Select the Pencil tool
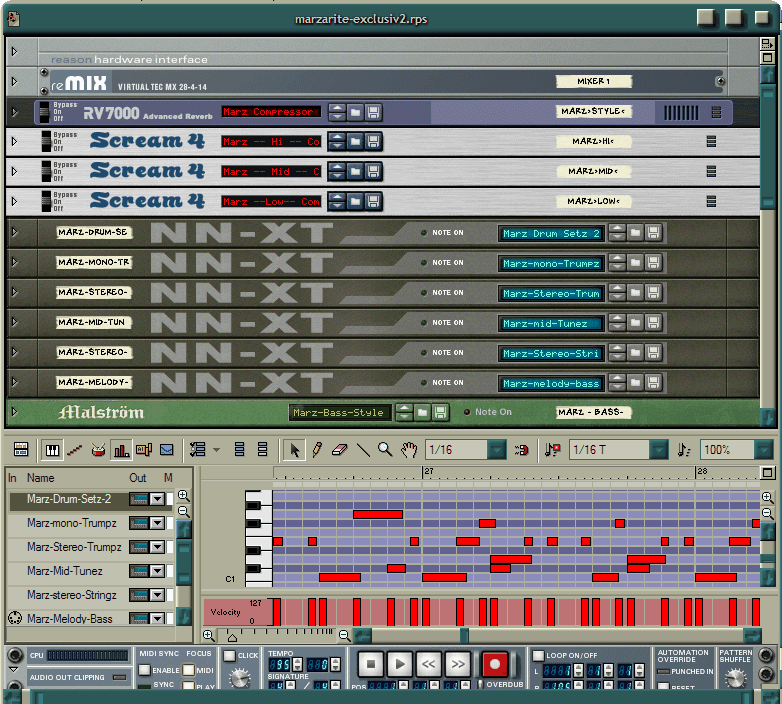This screenshot has width=782, height=704. (317, 450)
